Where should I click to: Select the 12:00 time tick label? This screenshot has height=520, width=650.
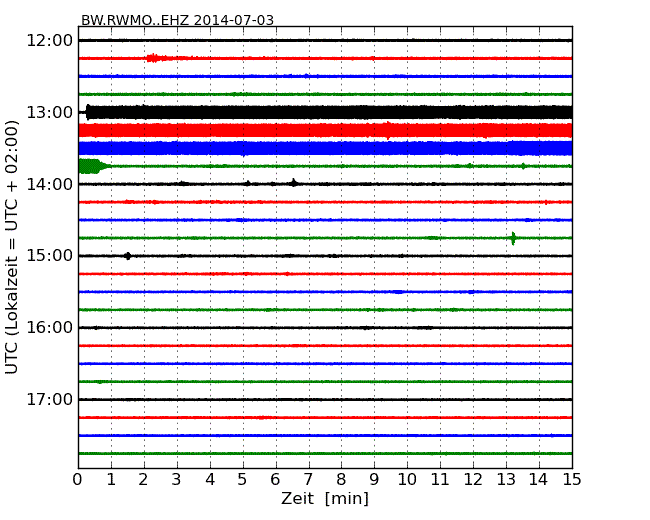[x=50, y=41]
